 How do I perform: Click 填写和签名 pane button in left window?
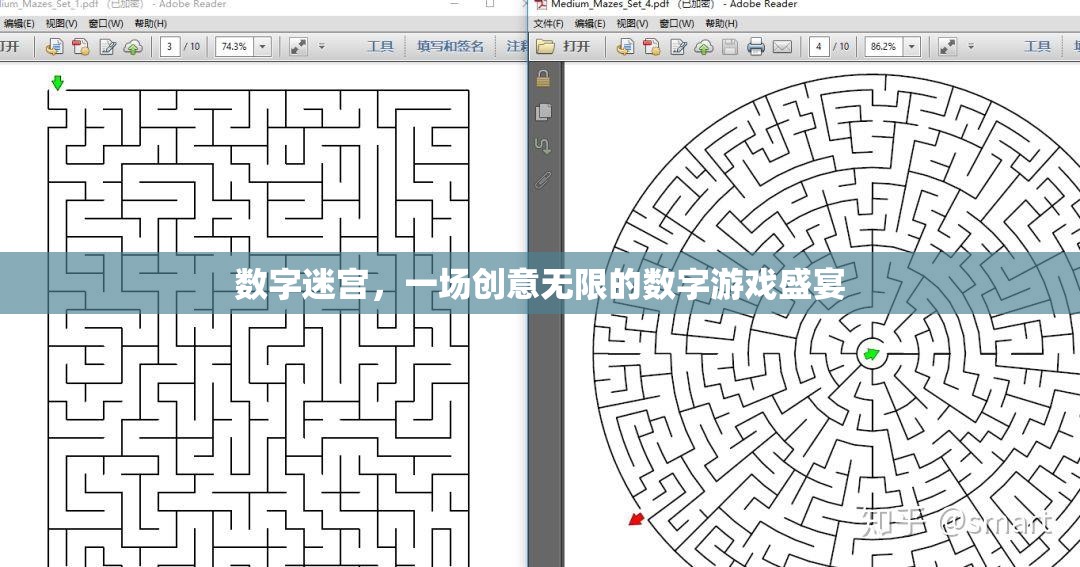tap(450, 47)
